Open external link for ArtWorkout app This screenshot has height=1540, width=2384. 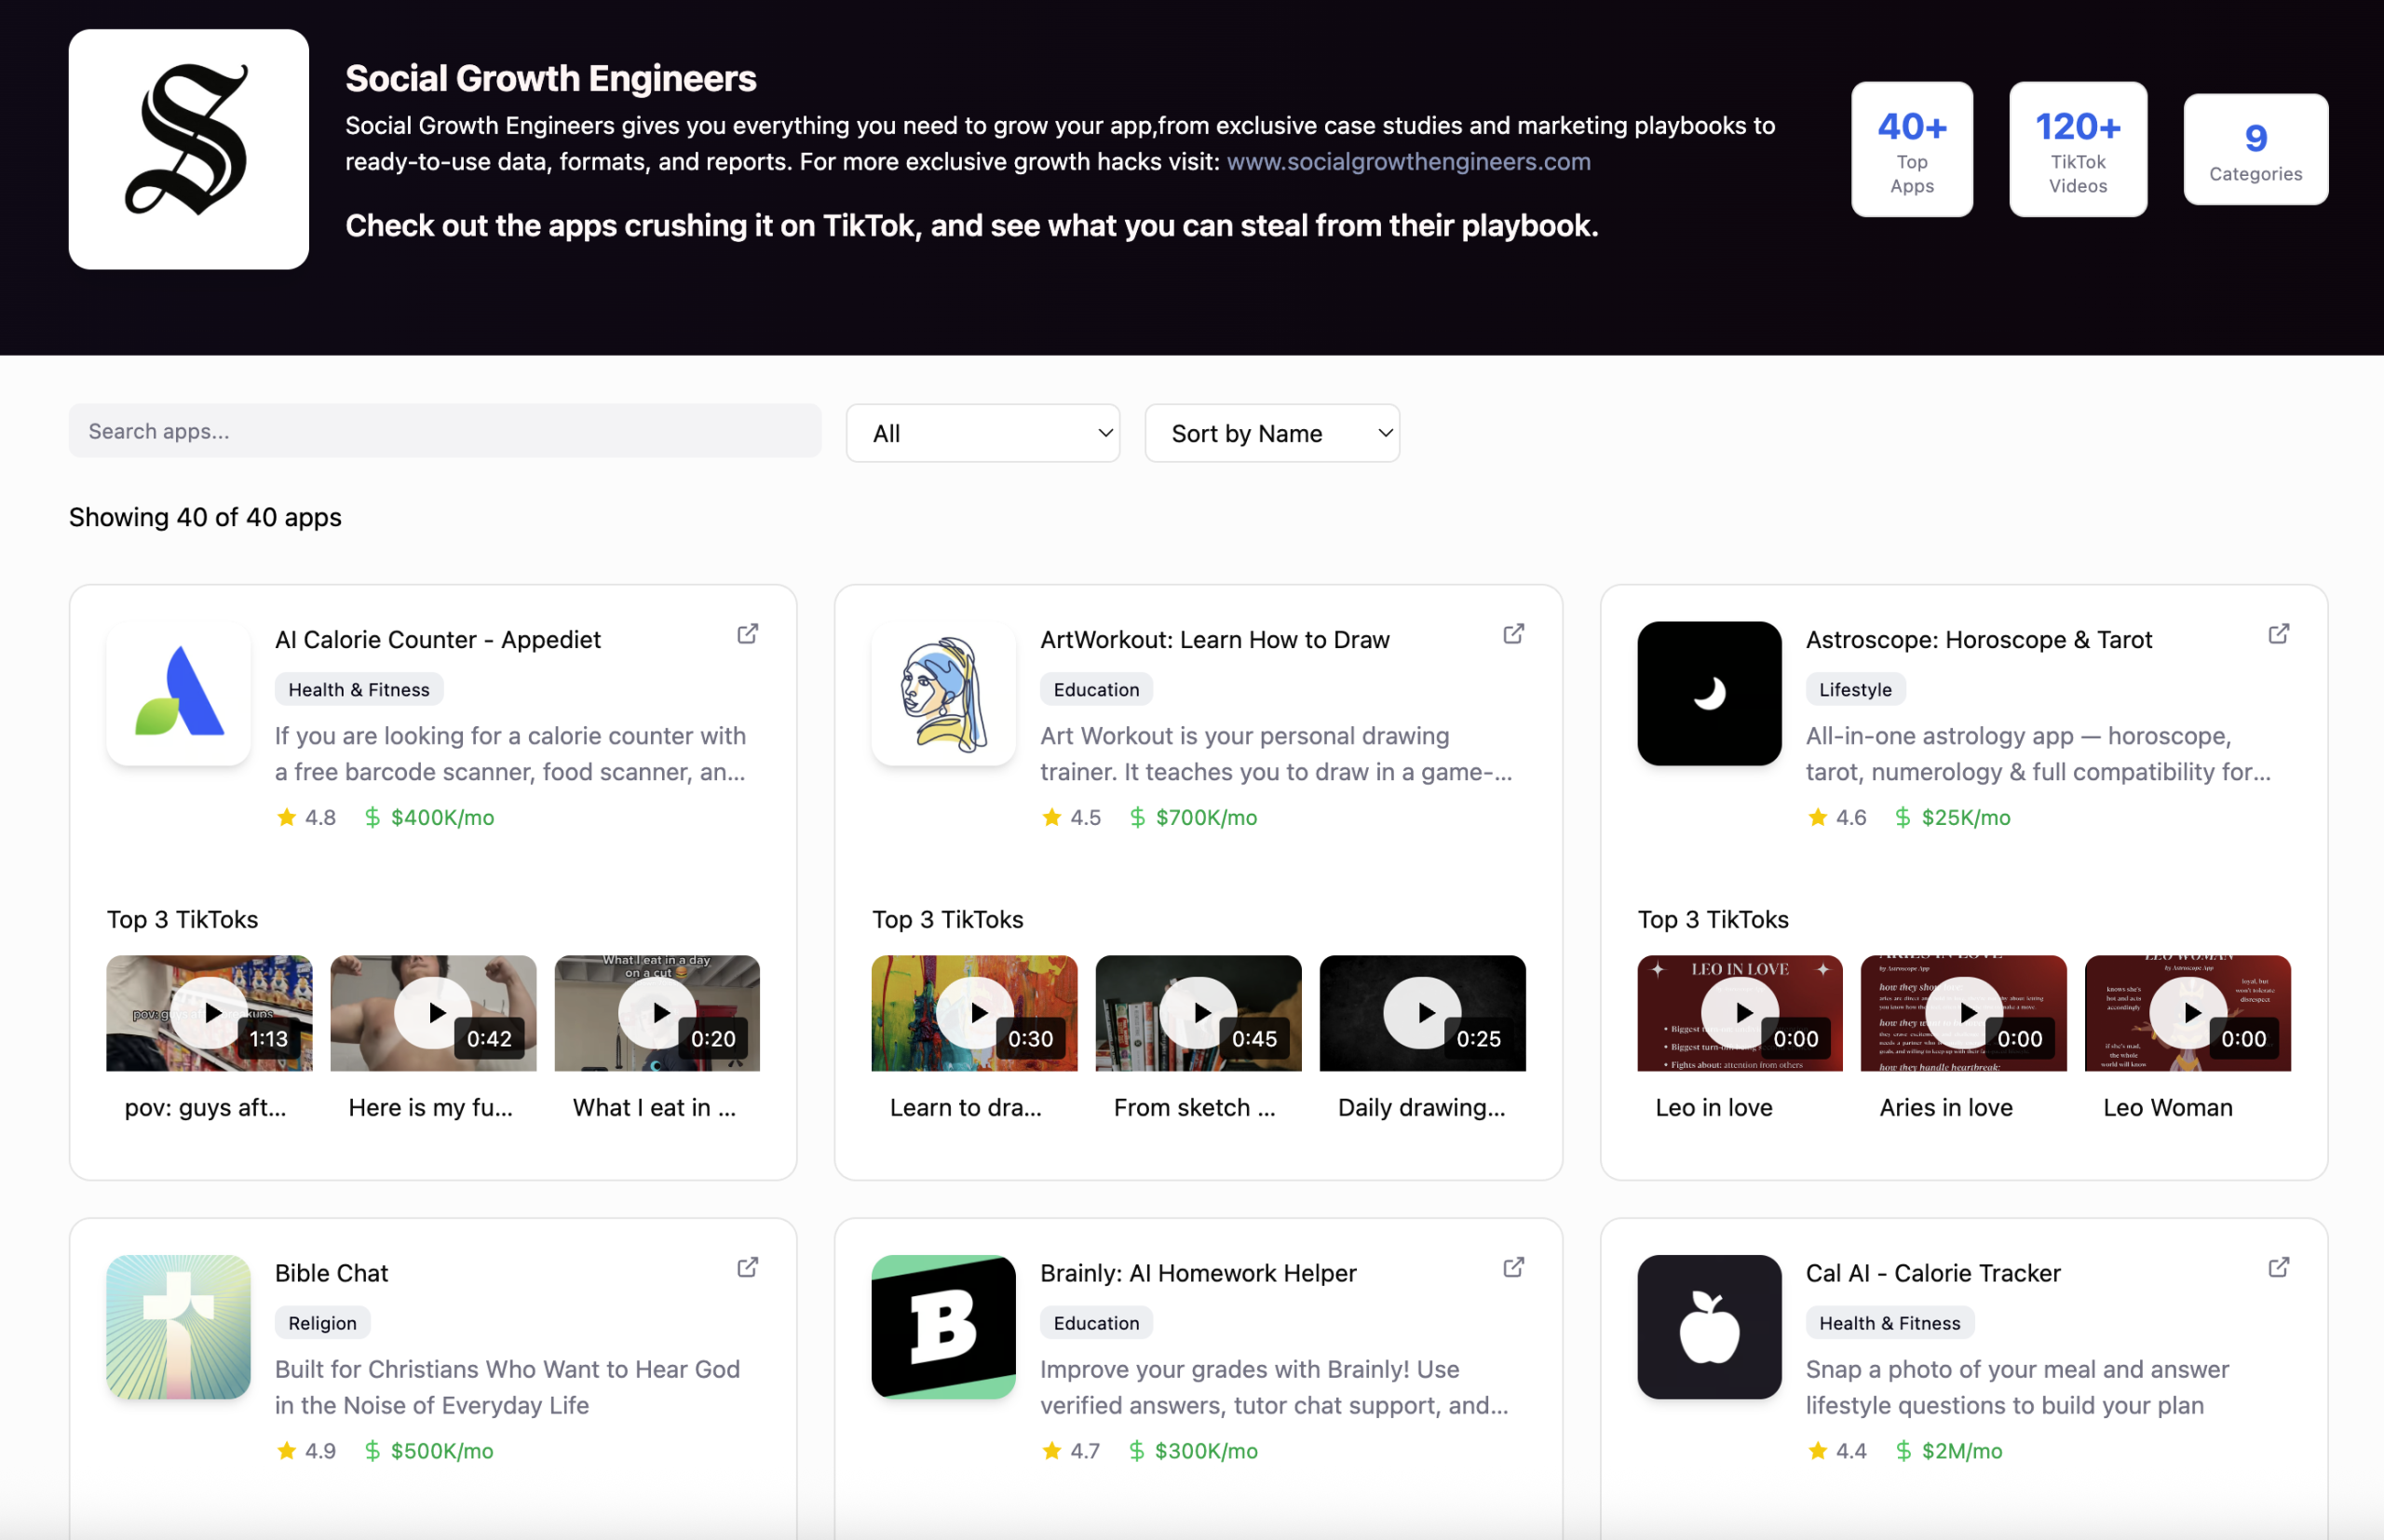1513,634
